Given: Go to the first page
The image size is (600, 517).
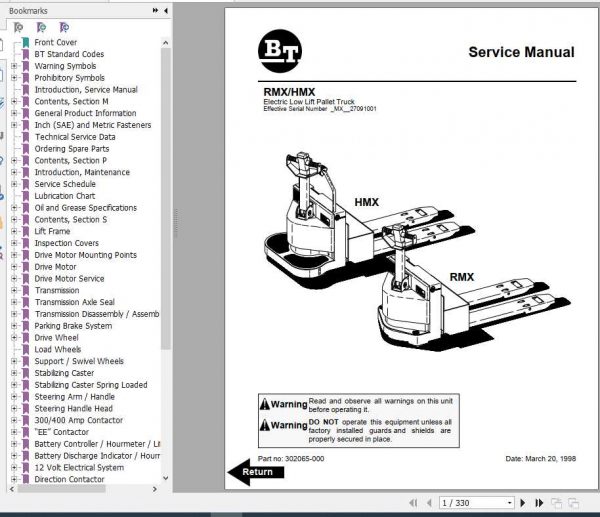Looking at the screenshot, I should pos(413,503).
